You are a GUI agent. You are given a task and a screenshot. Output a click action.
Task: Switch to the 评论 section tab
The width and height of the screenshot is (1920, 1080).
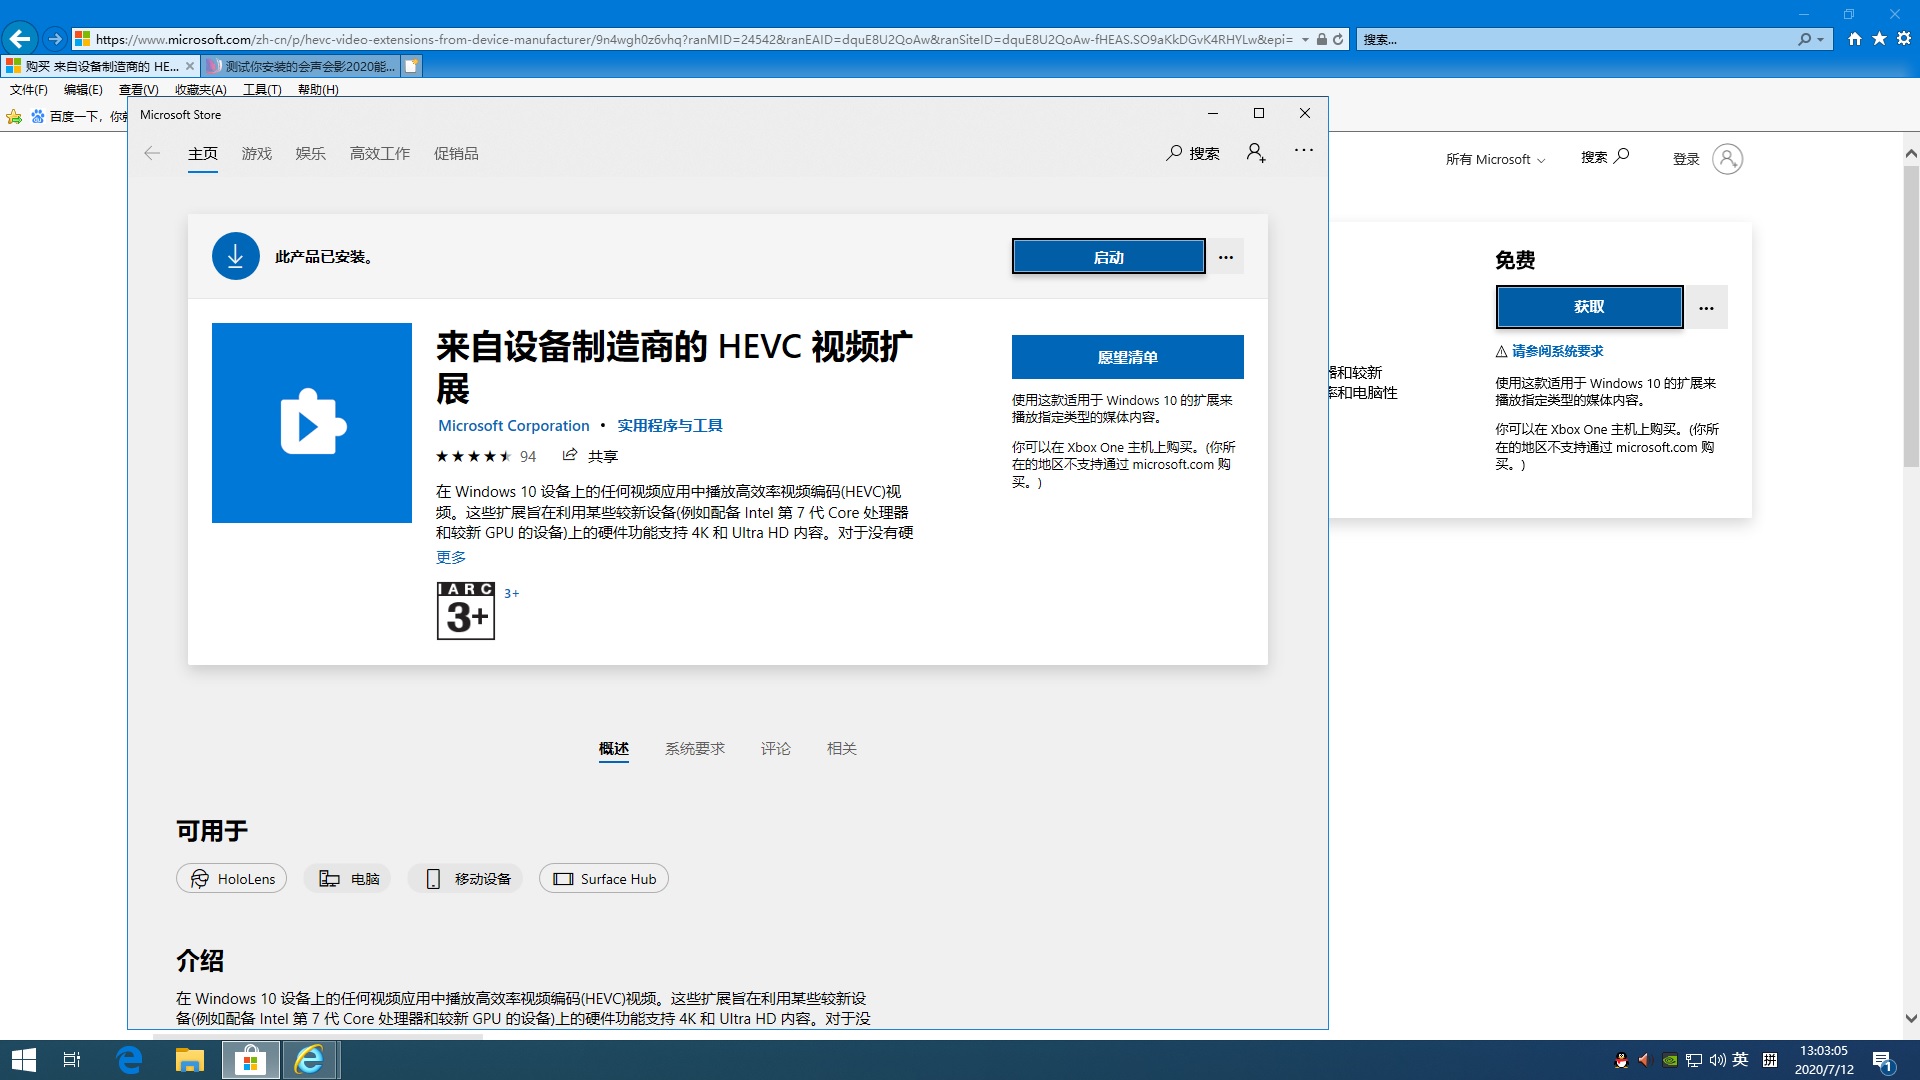point(776,748)
